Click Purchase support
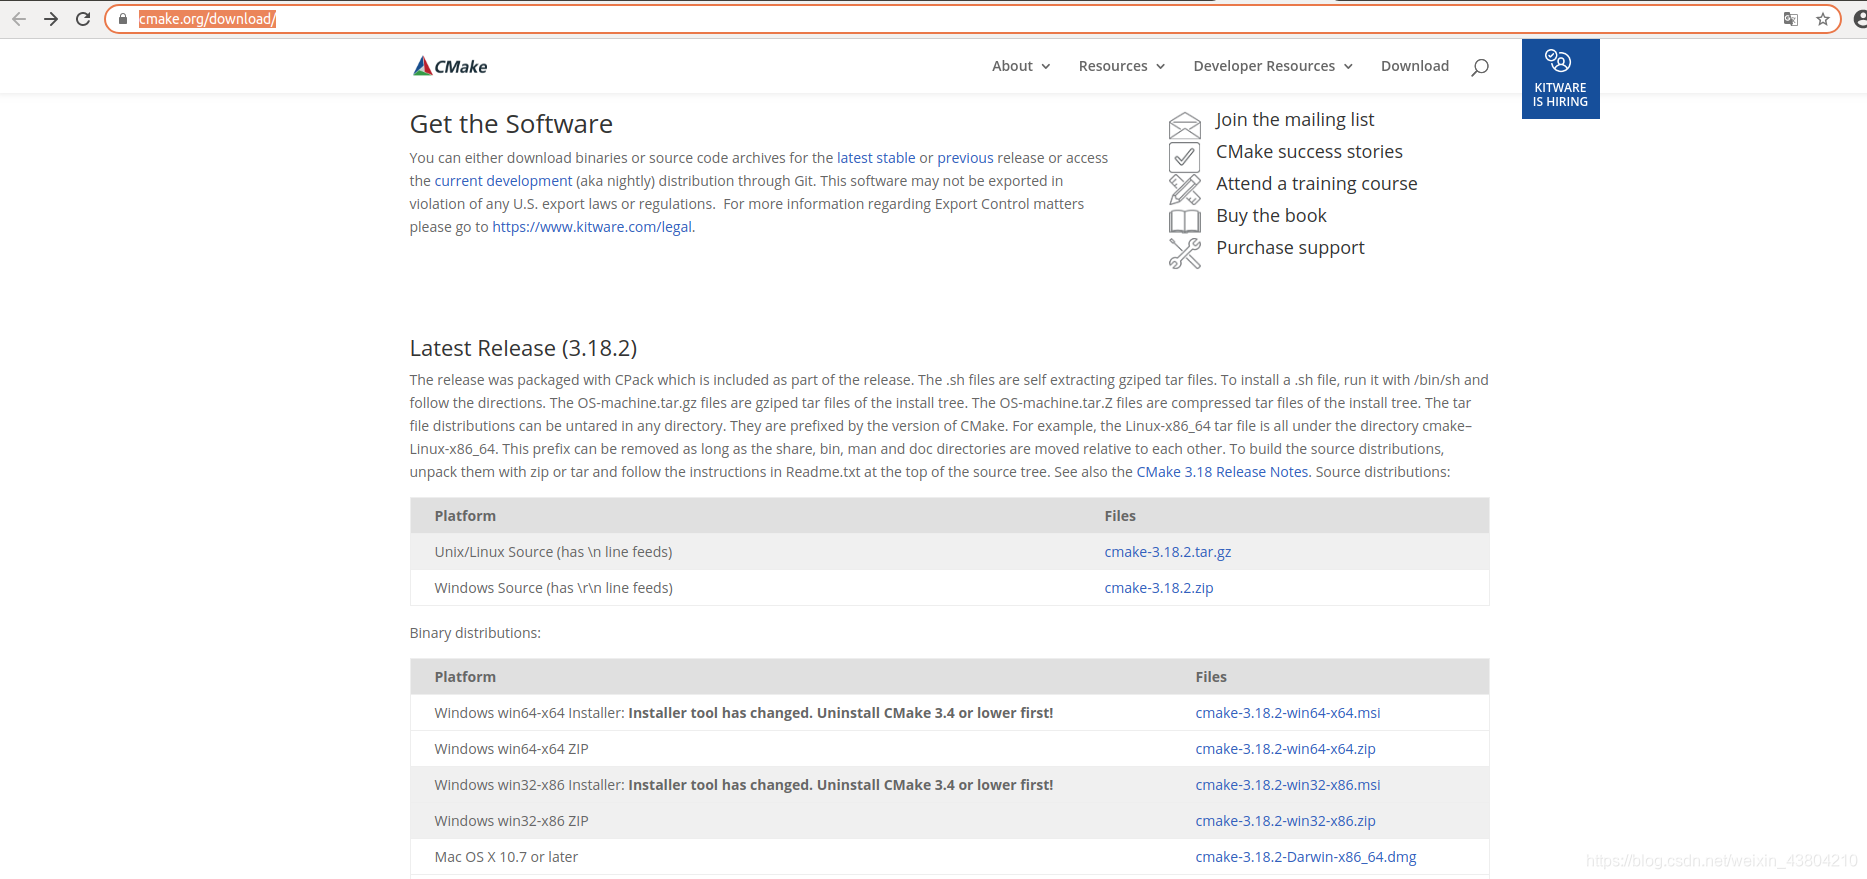1867x879 pixels. 1290,248
